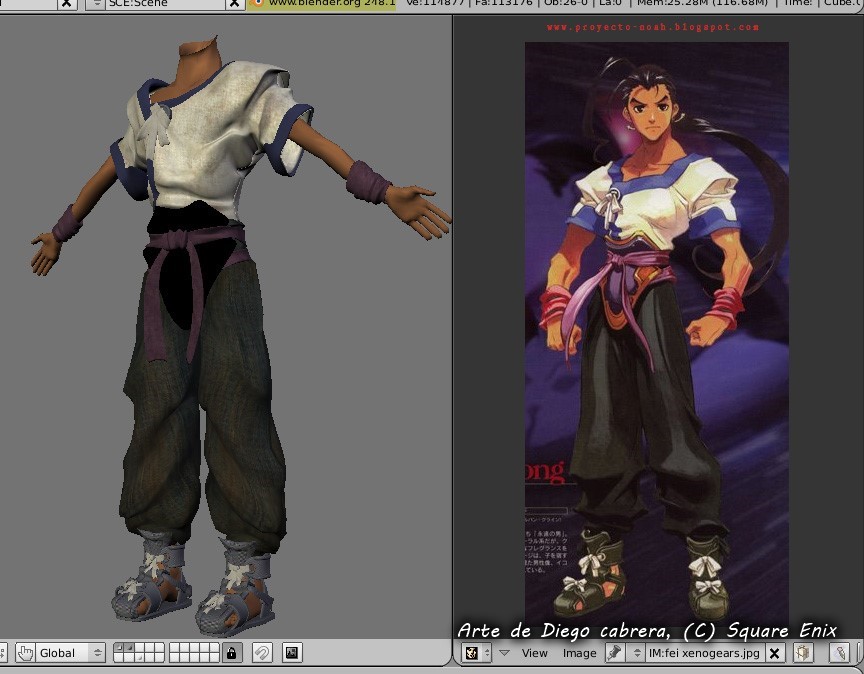Click the render preview image icon in 3D header

pyautogui.click(x=291, y=653)
